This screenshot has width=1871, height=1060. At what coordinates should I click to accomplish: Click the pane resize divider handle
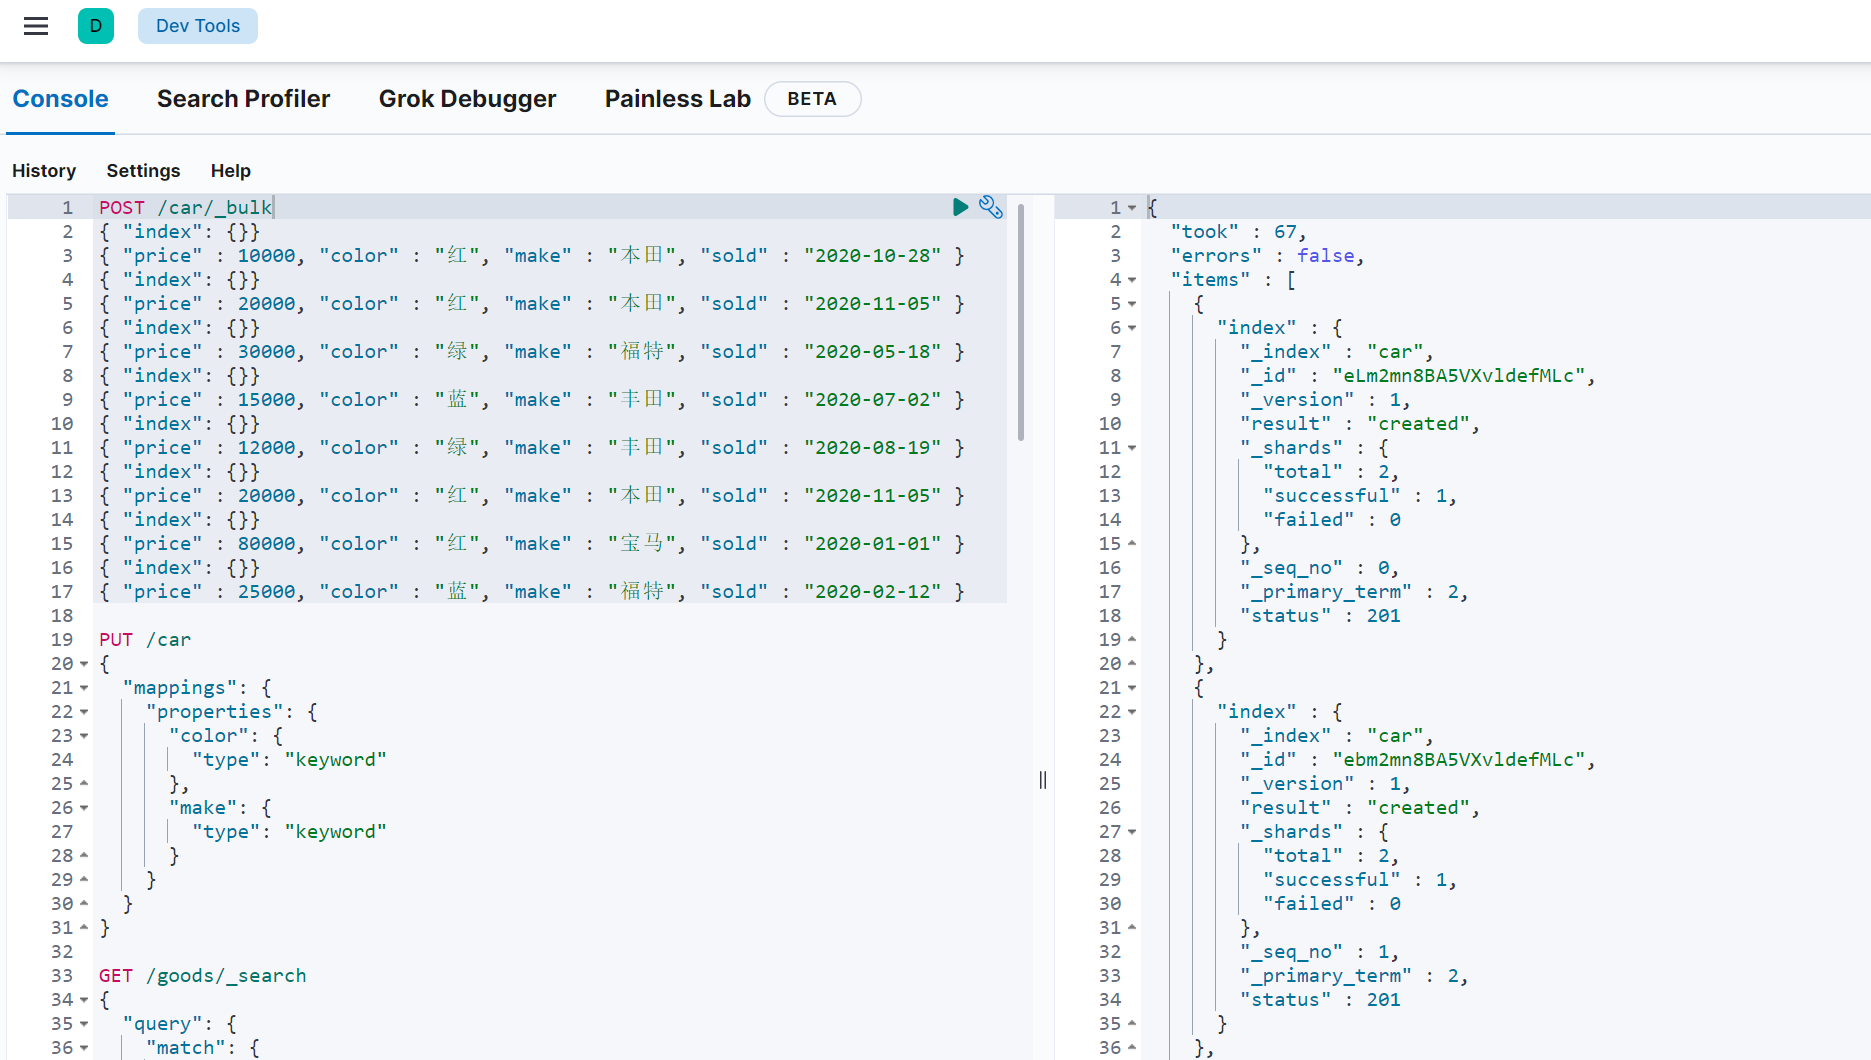pos(1043,780)
